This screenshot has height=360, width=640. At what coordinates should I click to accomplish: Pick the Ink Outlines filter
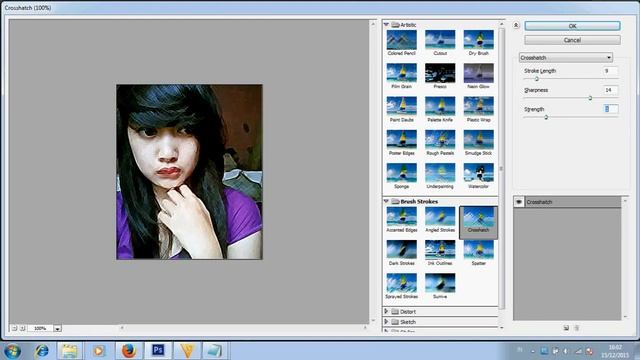pos(440,250)
